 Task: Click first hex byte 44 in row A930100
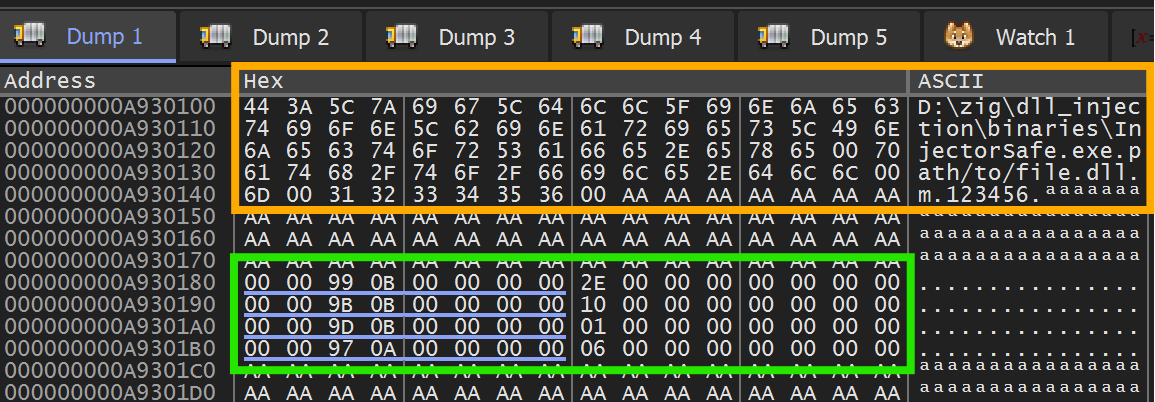[258, 107]
